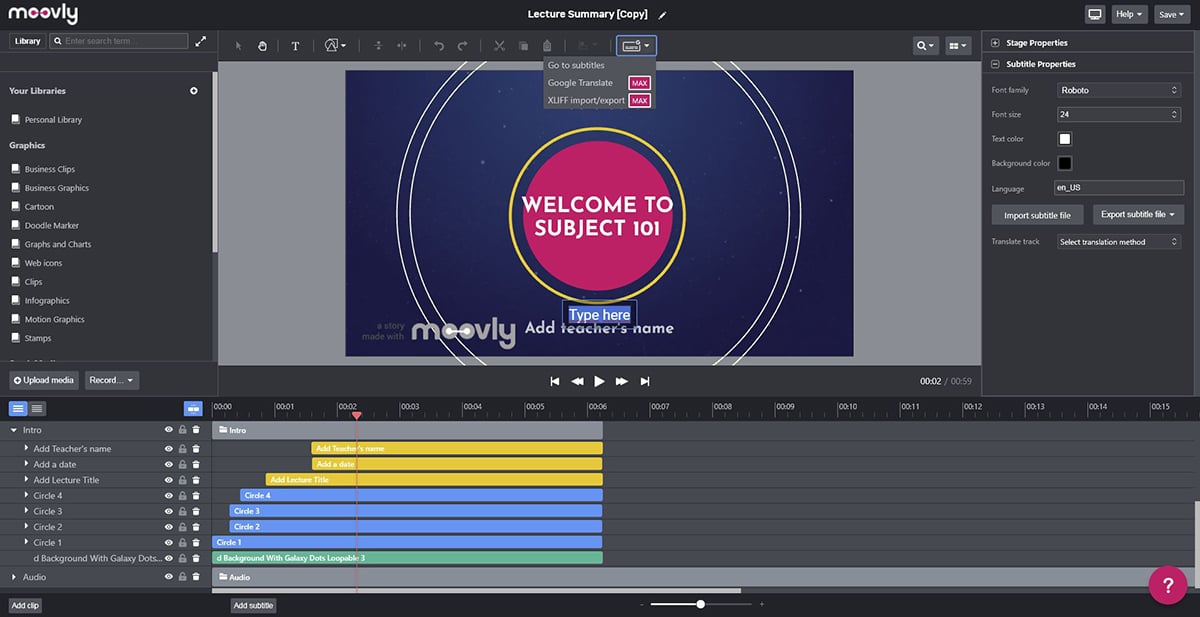Click the undo arrow icon
The height and width of the screenshot is (617, 1200).
(439, 46)
